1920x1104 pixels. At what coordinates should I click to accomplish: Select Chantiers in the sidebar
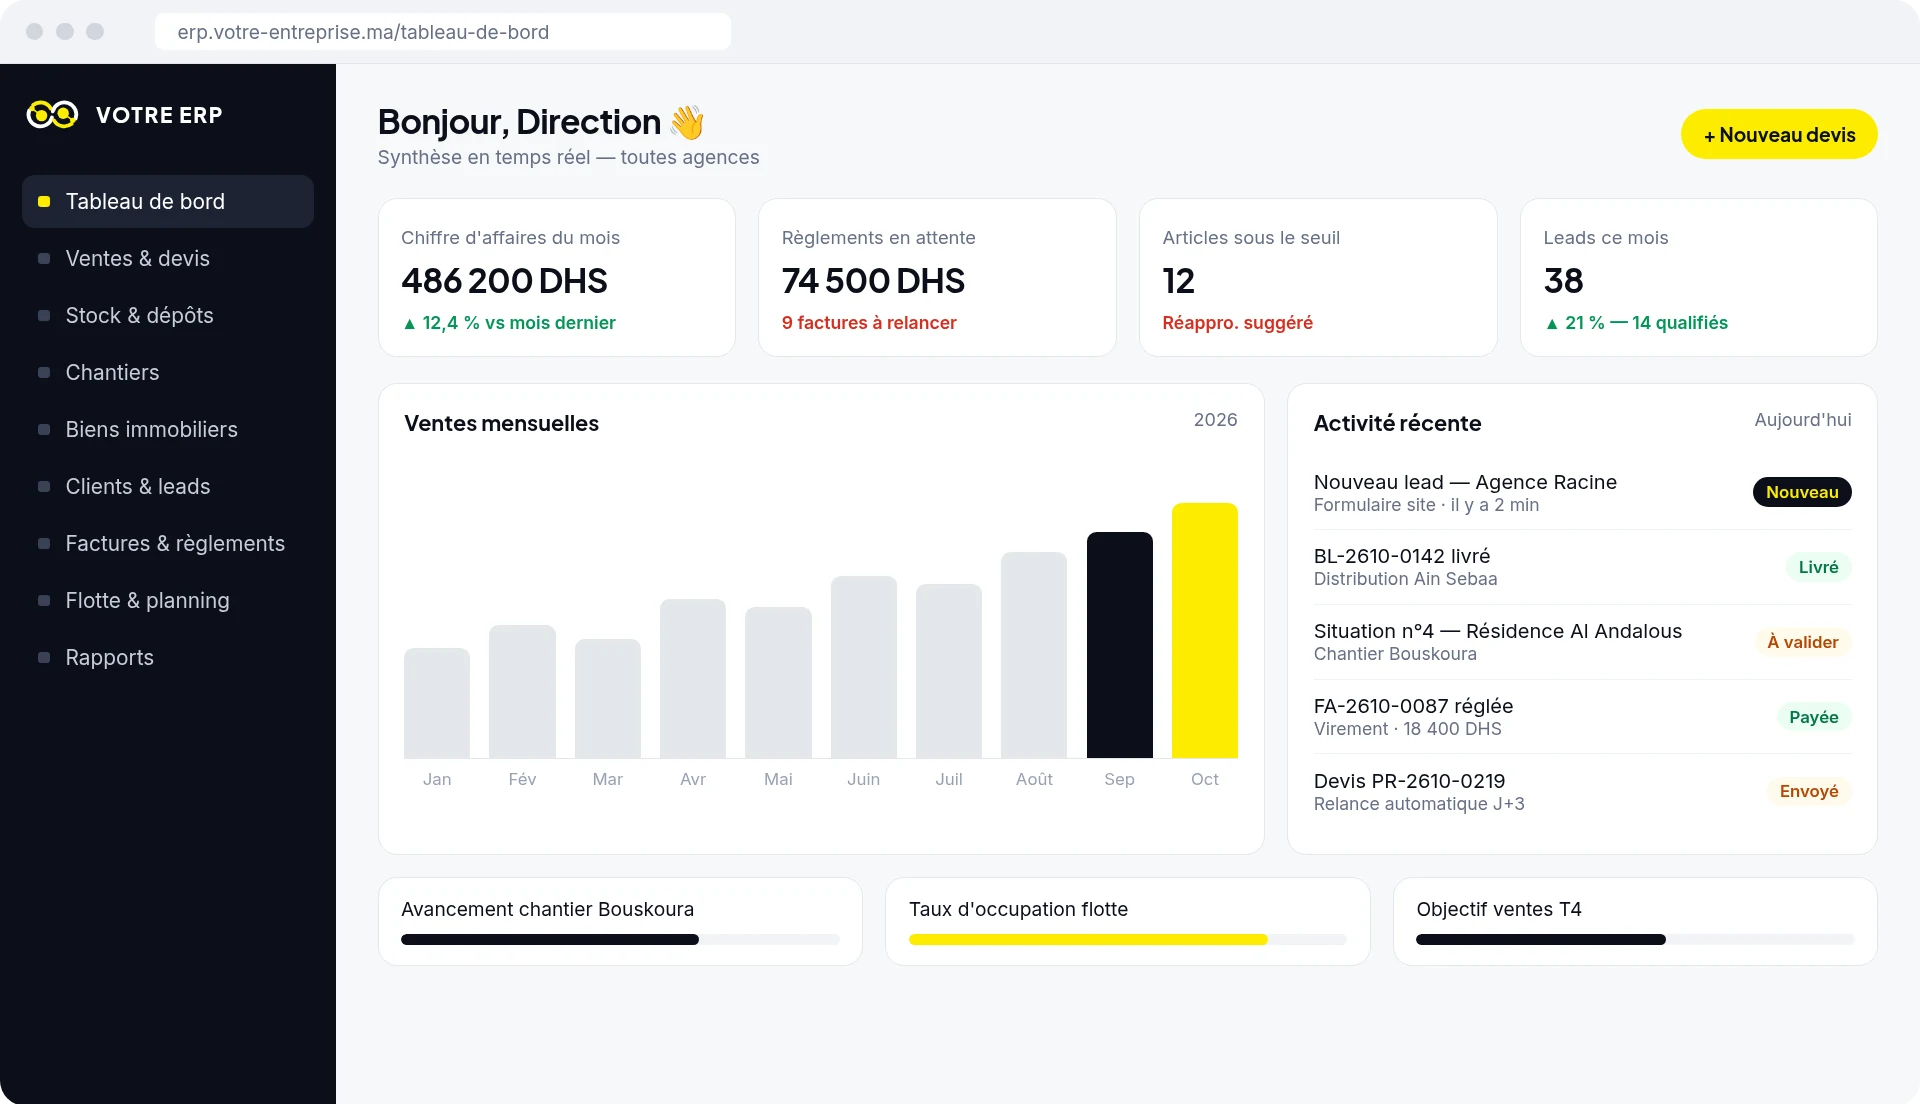(168, 372)
